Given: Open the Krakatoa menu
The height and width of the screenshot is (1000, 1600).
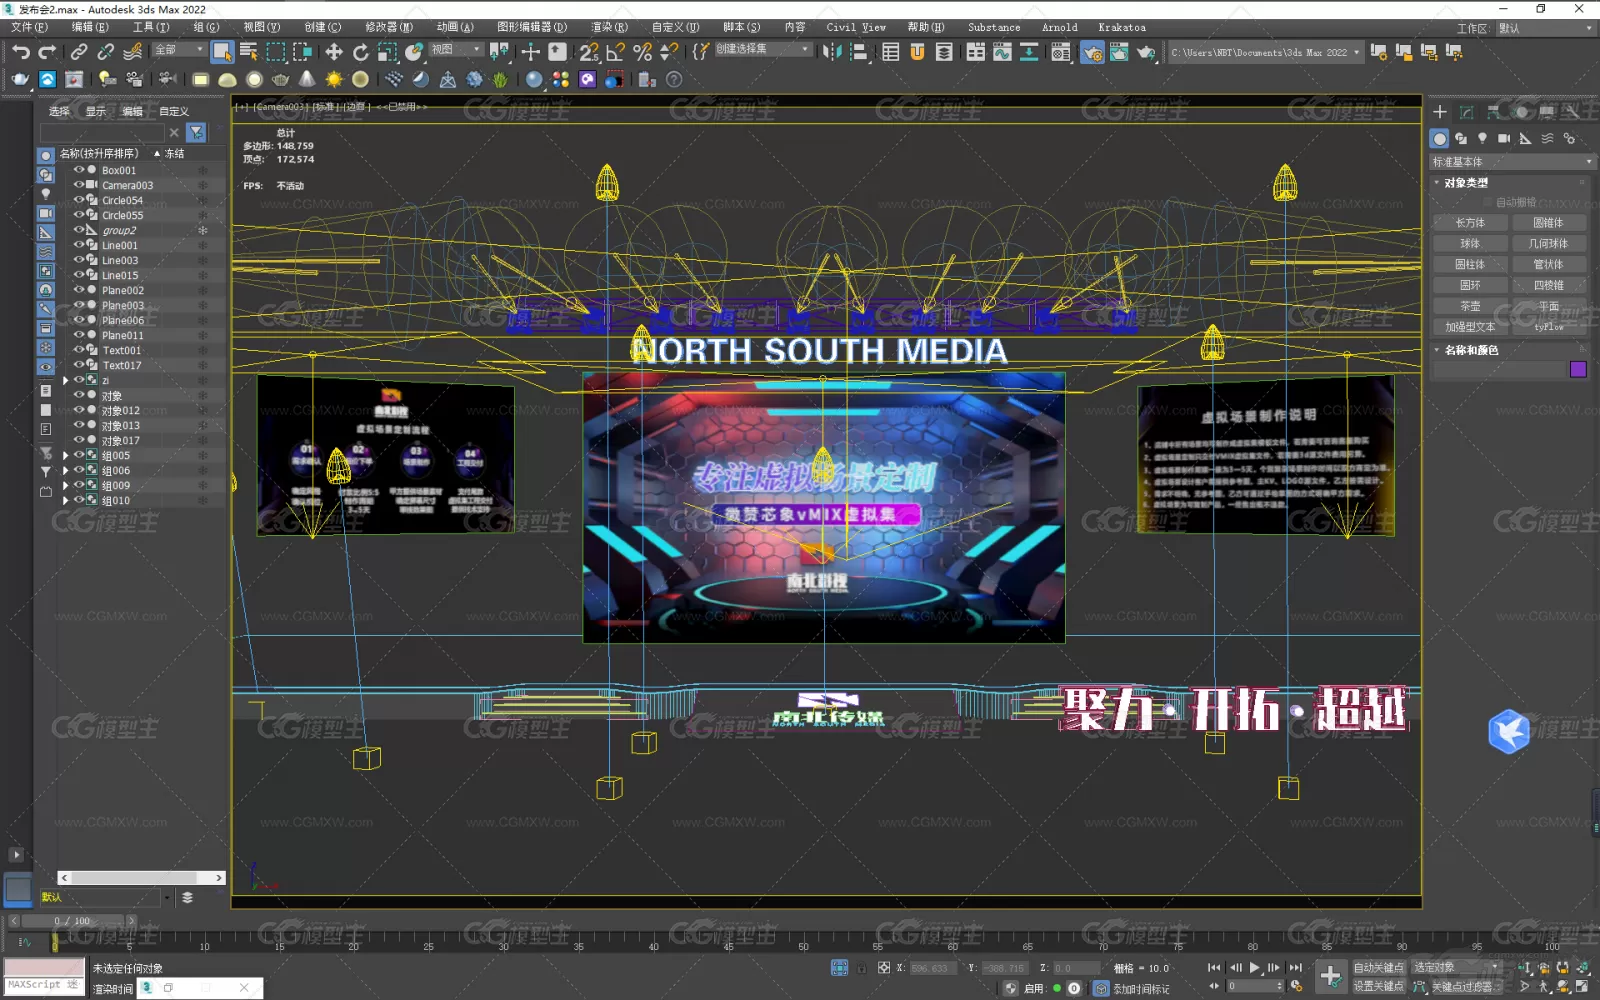Looking at the screenshot, I should (1122, 27).
